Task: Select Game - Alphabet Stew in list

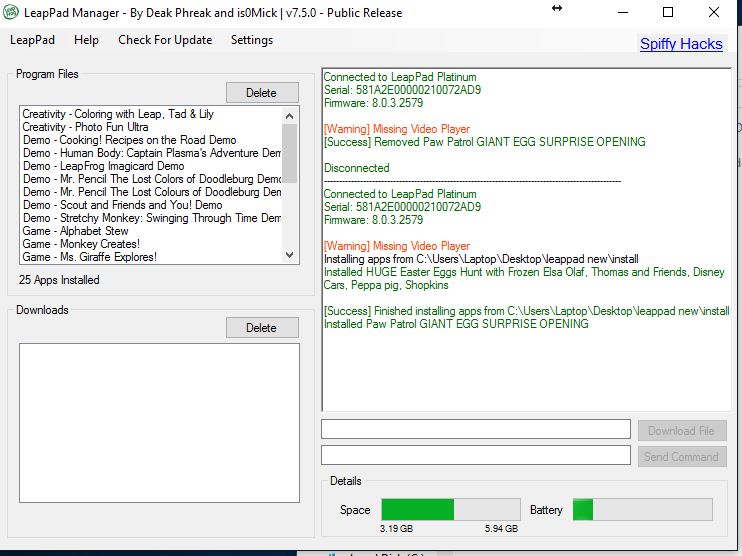Action: click(x=75, y=231)
